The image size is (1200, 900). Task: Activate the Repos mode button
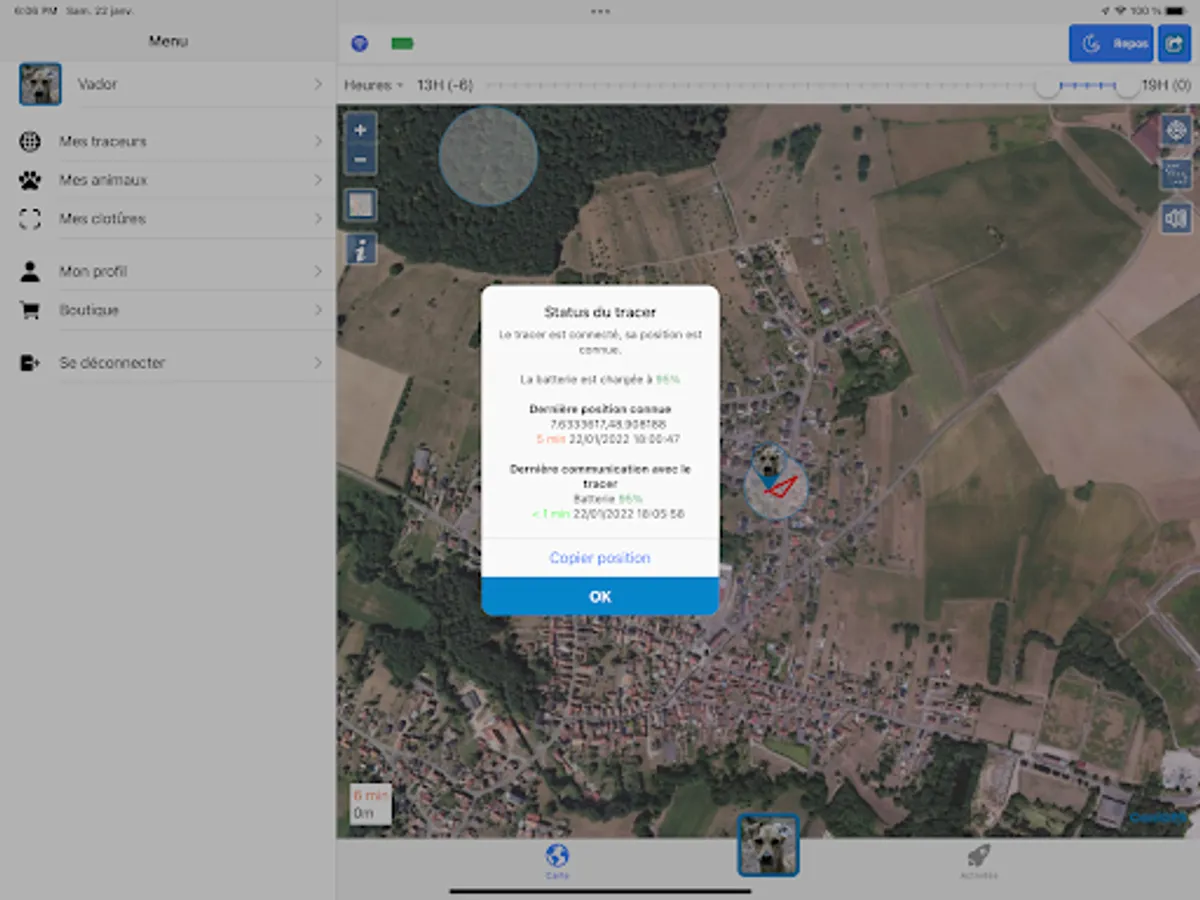[x=1111, y=44]
